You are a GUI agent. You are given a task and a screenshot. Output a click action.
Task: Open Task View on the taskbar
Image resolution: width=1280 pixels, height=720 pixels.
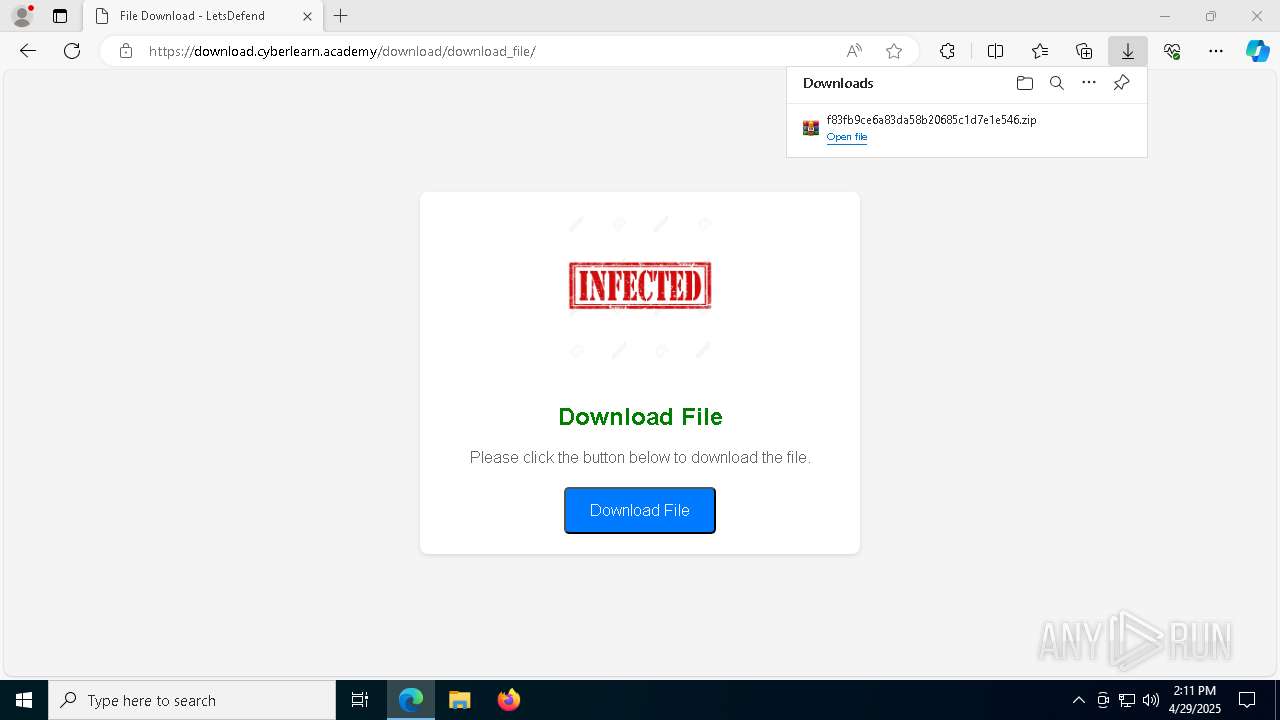[360, 700]
